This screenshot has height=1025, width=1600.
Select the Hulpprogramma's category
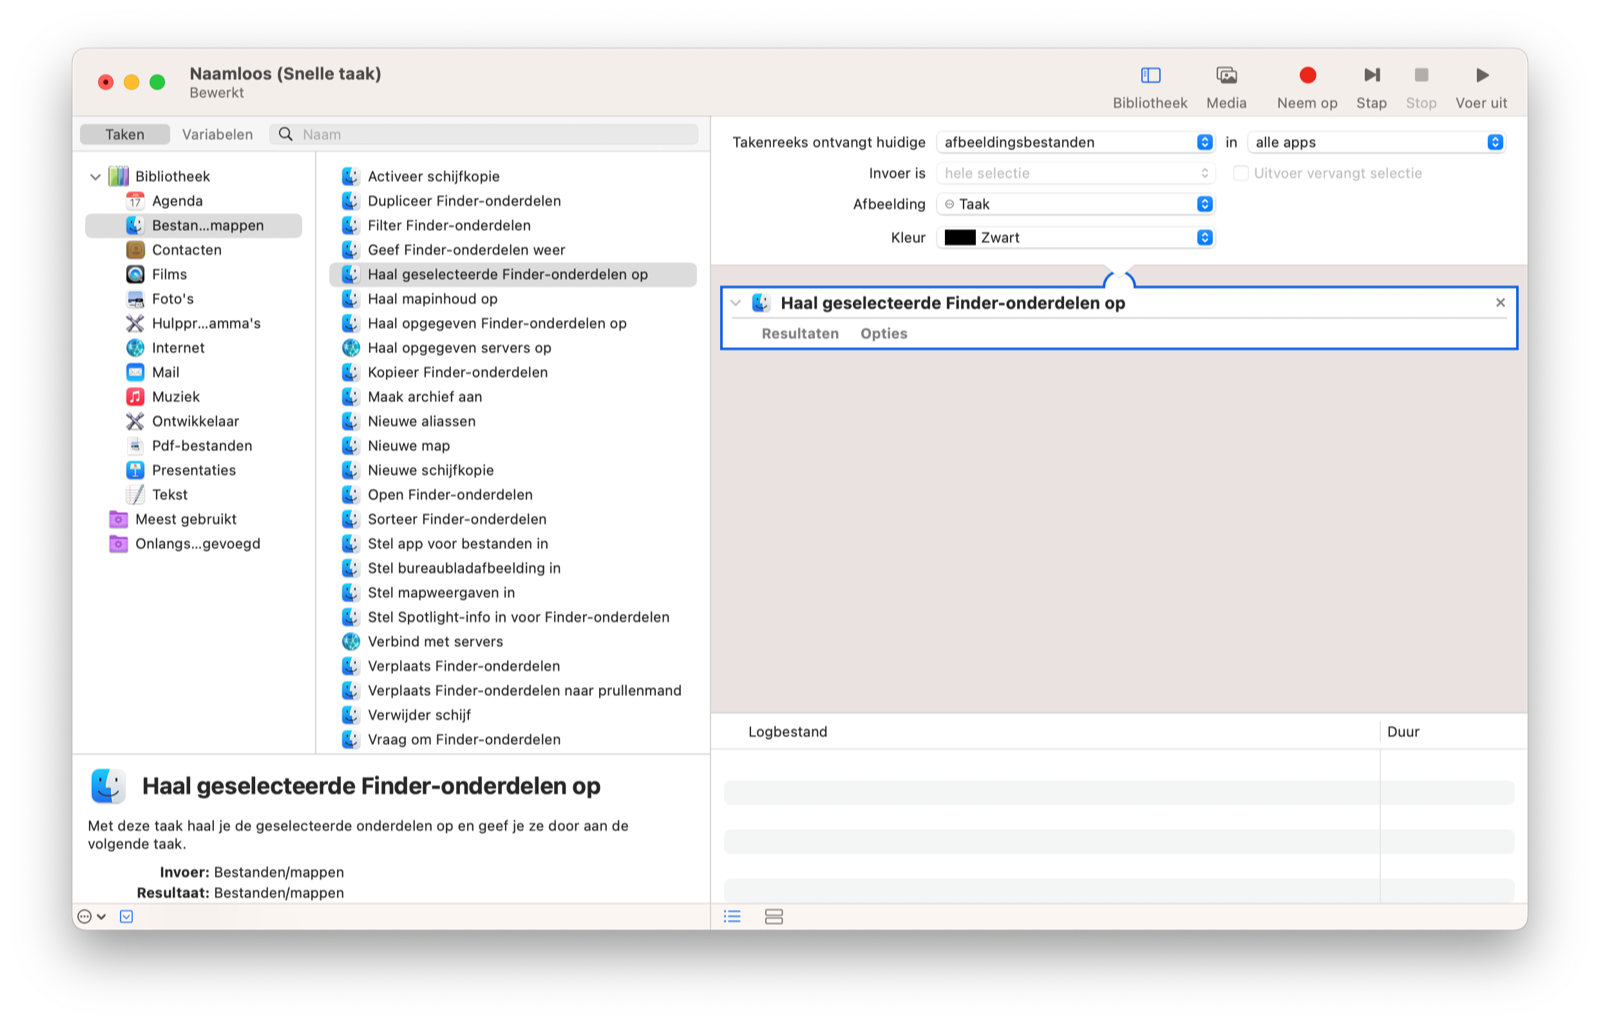coord(193,323)
